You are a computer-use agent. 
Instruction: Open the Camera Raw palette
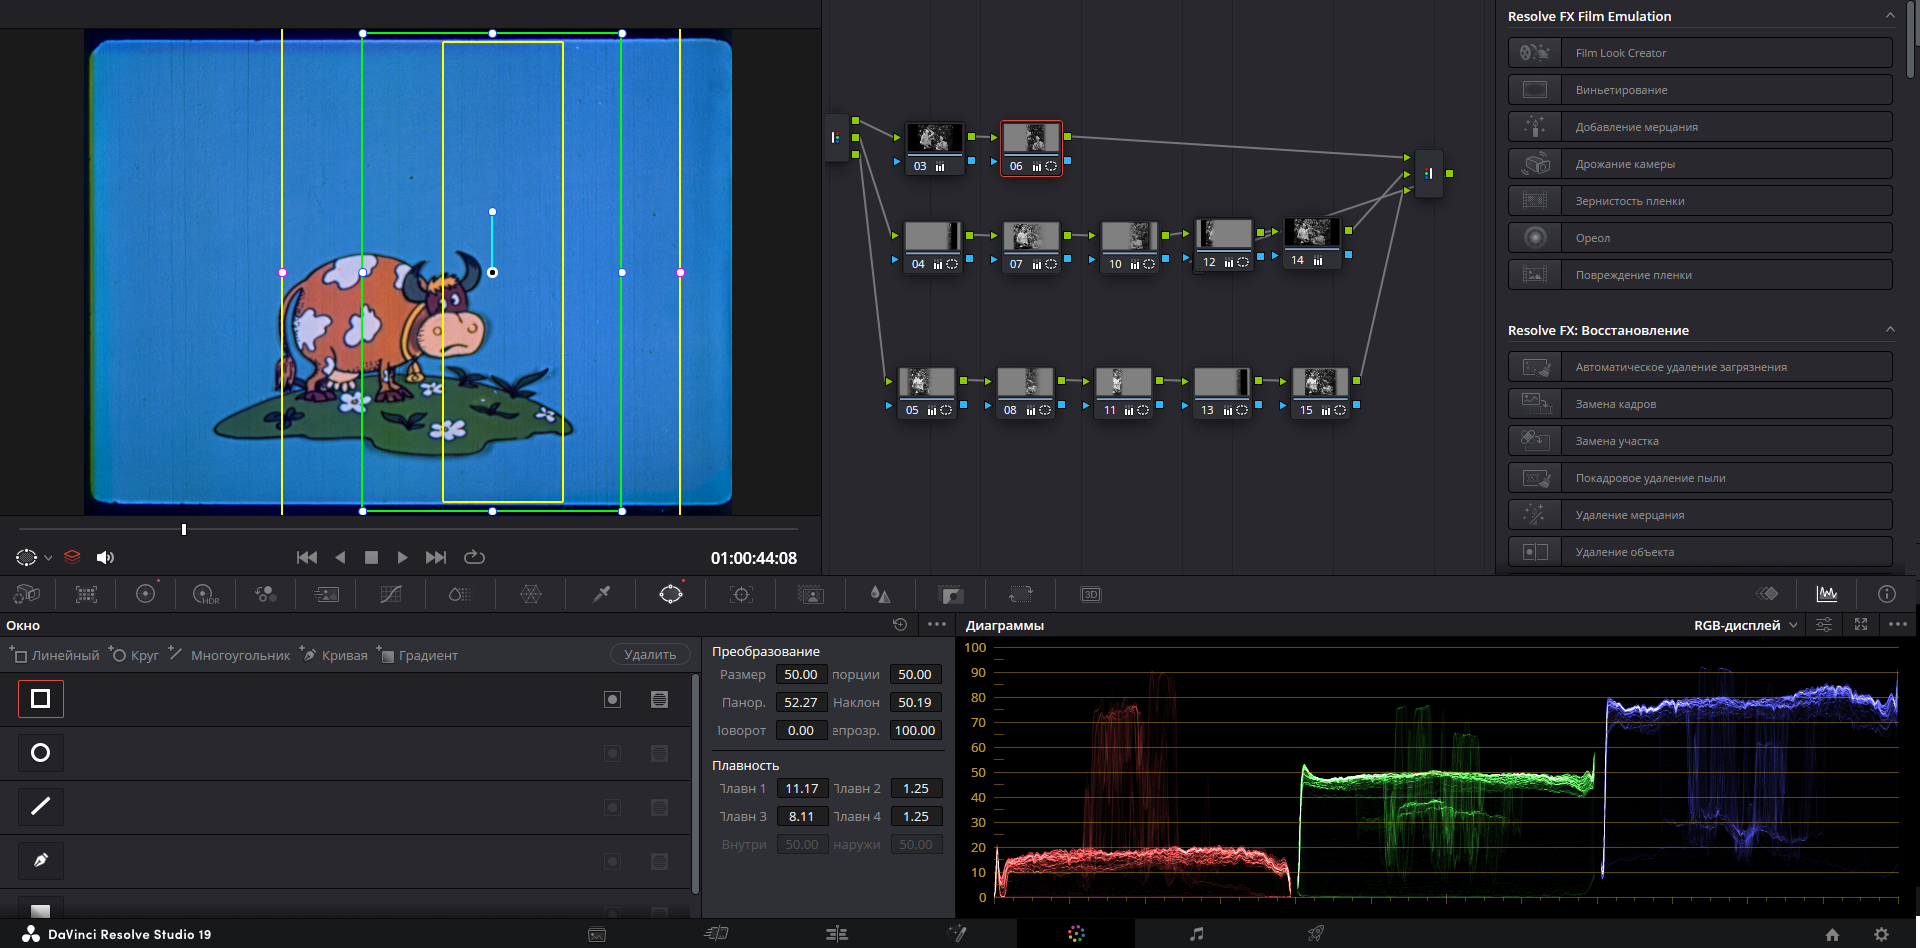click(x=27, y=595)
